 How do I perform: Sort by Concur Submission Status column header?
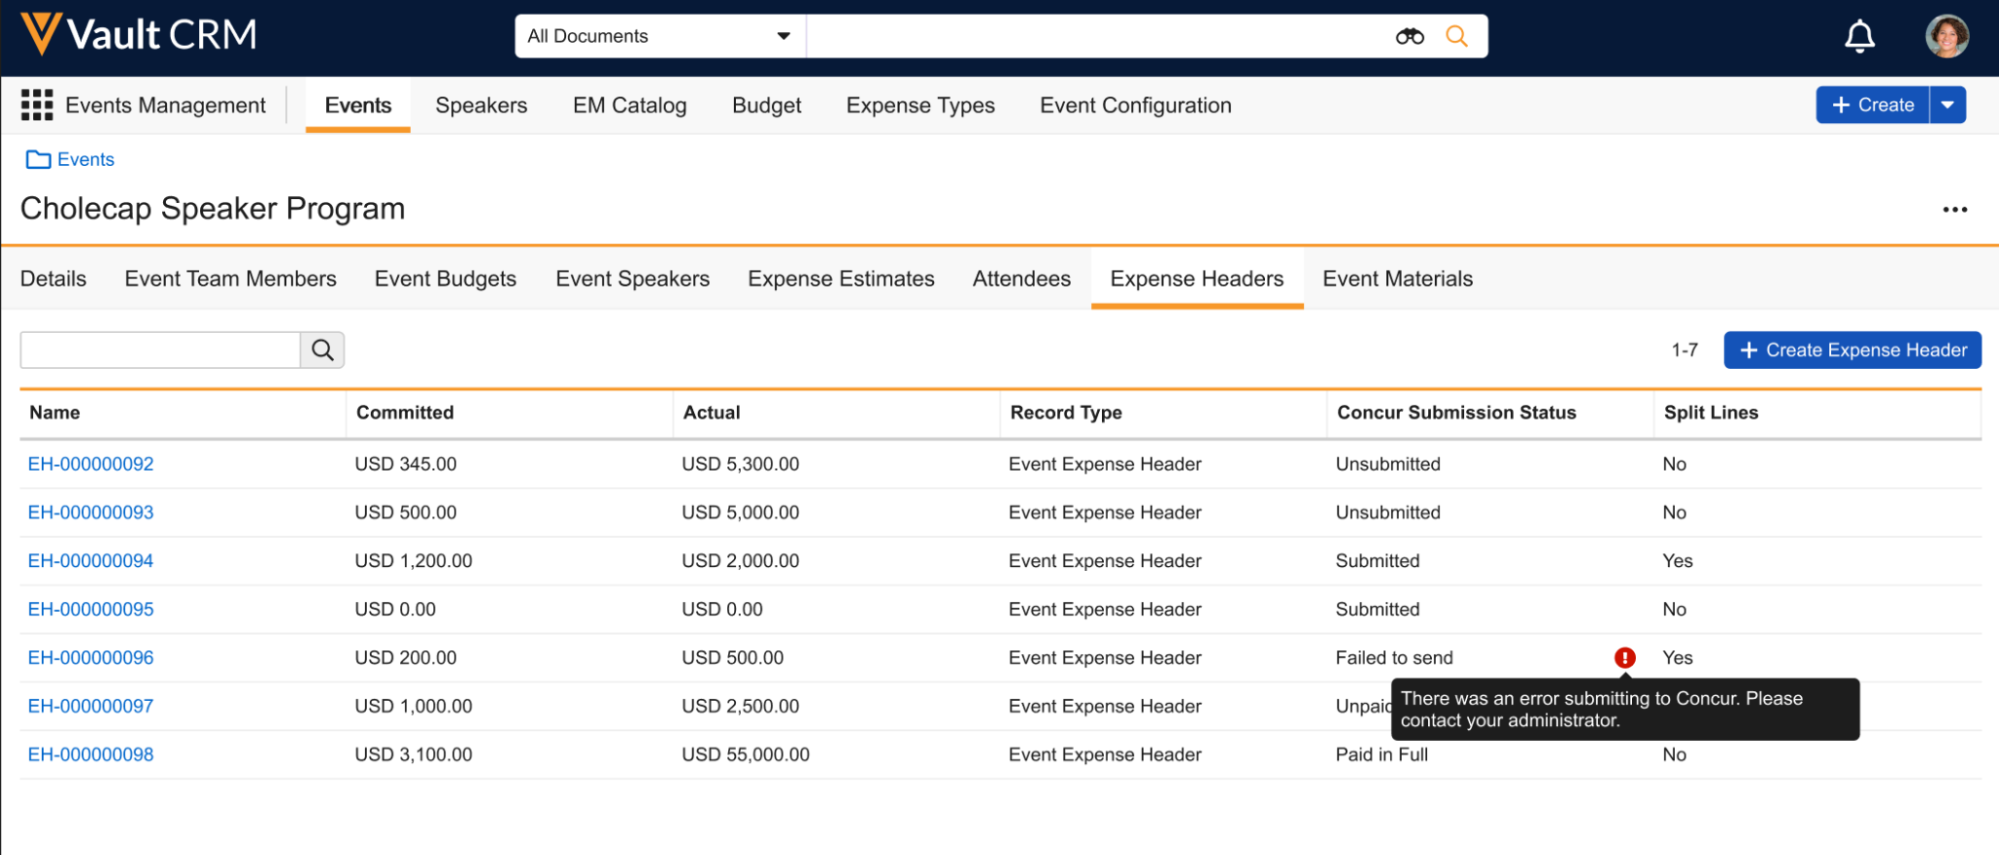[1456, 413]
